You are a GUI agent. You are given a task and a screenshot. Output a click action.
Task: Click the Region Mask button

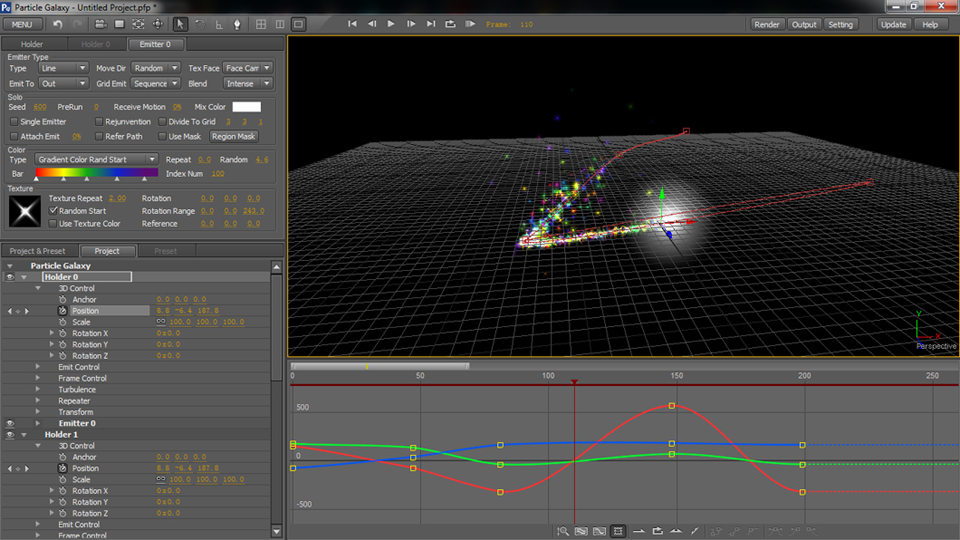(x=233, y=137)
